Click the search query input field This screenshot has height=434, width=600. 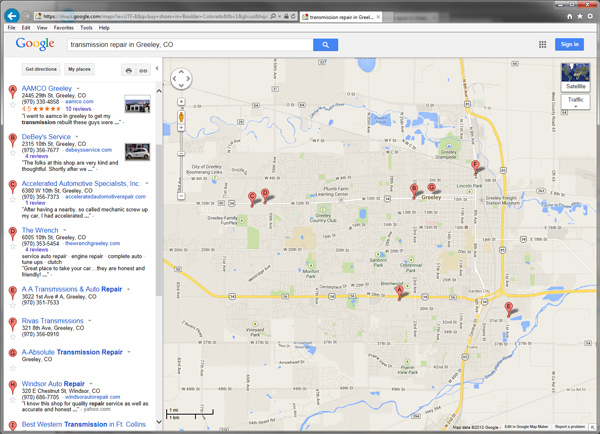pos(190,45)
